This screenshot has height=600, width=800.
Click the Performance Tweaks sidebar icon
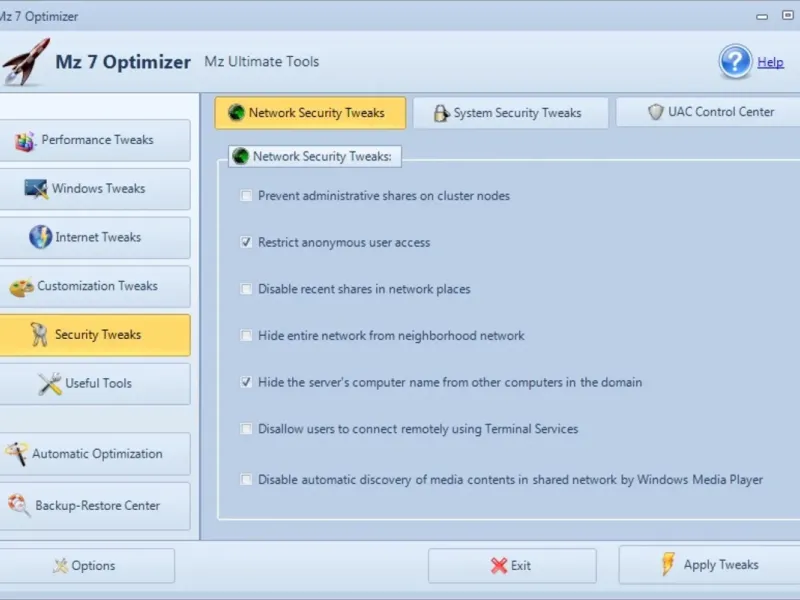[x=24, y=140]
